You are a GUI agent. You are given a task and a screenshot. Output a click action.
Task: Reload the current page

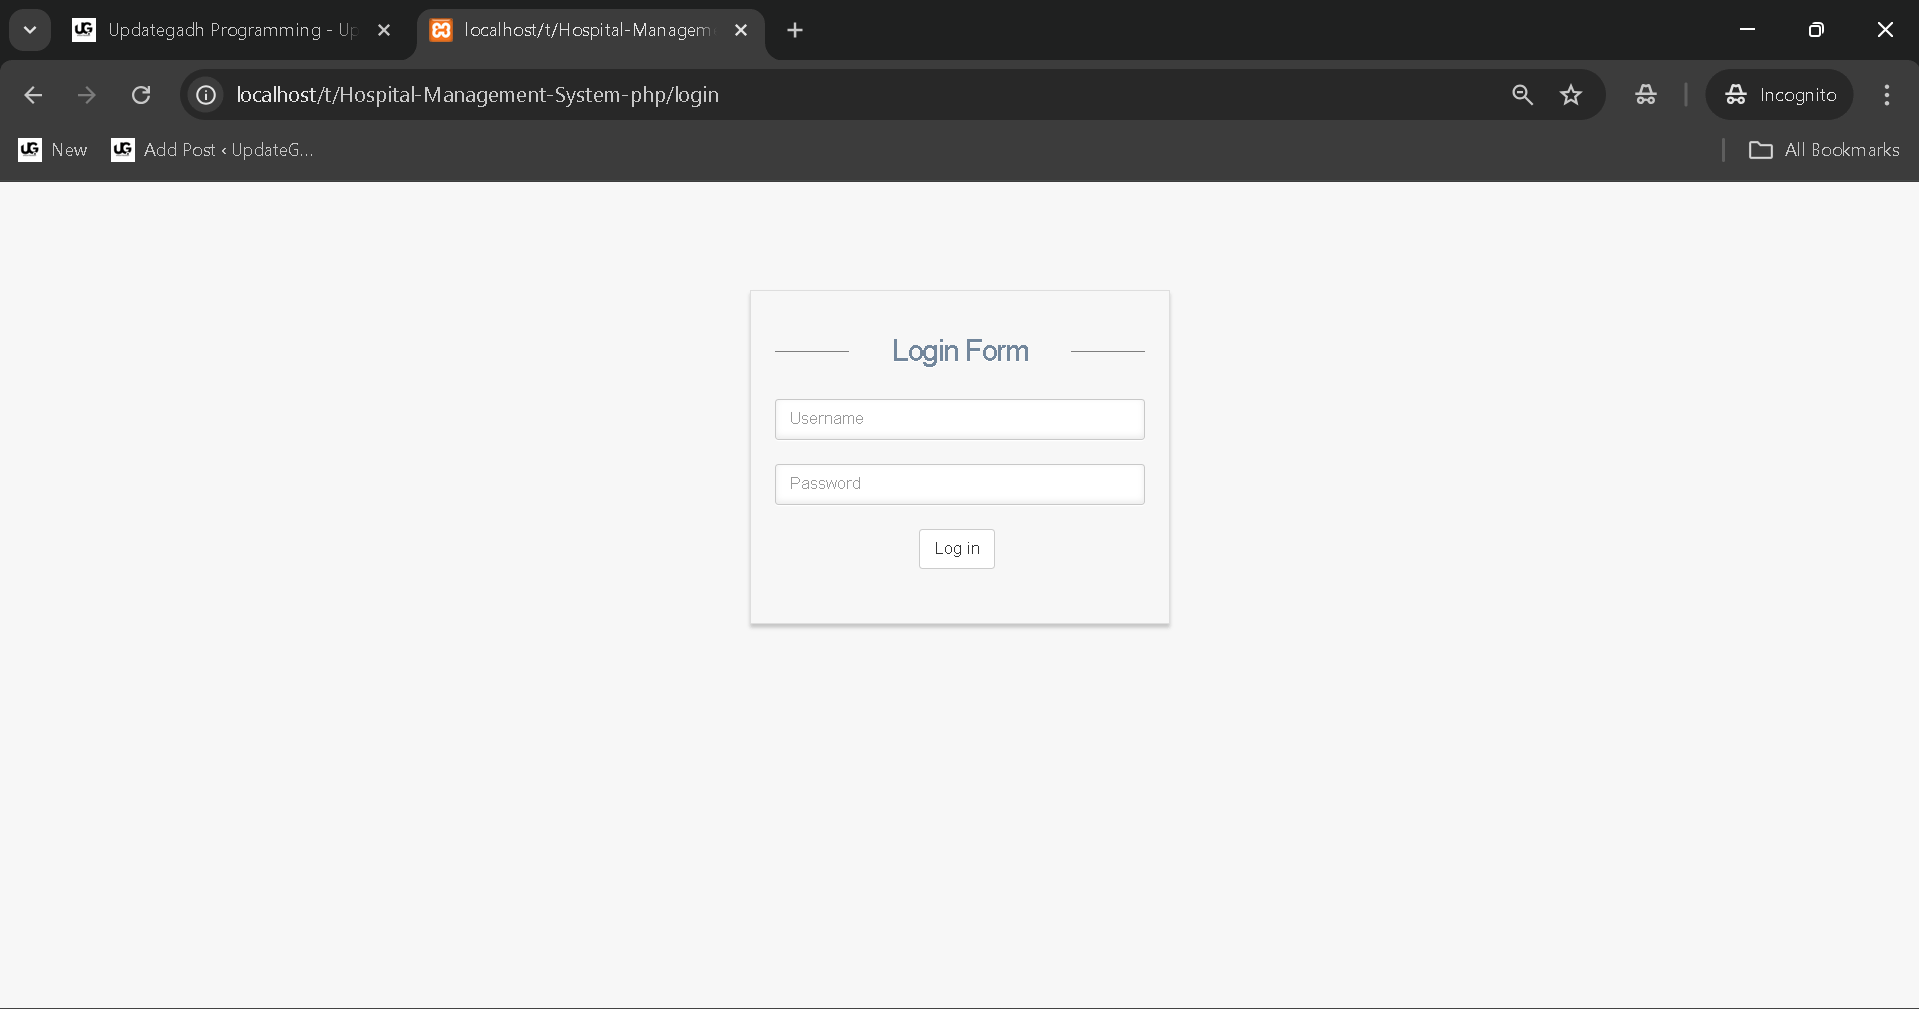(141, 95)
